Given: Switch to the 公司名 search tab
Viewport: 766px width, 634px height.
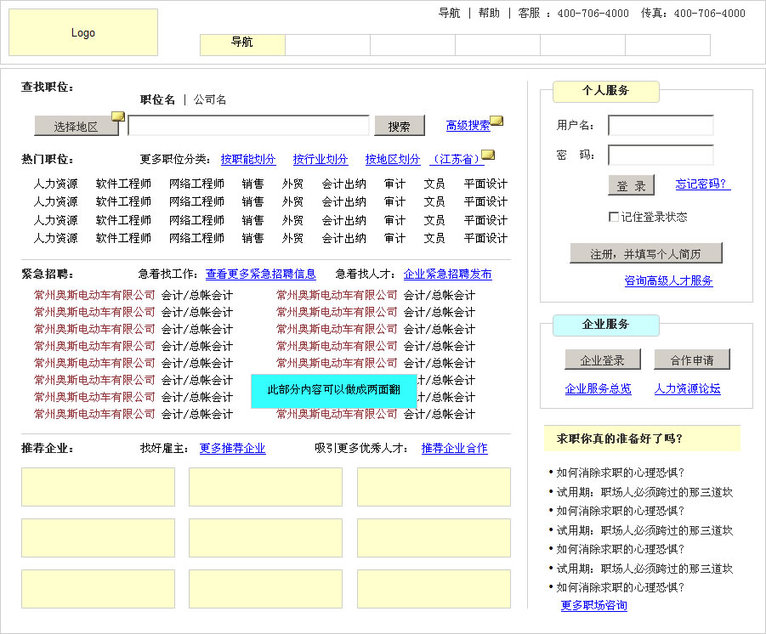Looking at the screenshot, I should [x=210, y=100].
